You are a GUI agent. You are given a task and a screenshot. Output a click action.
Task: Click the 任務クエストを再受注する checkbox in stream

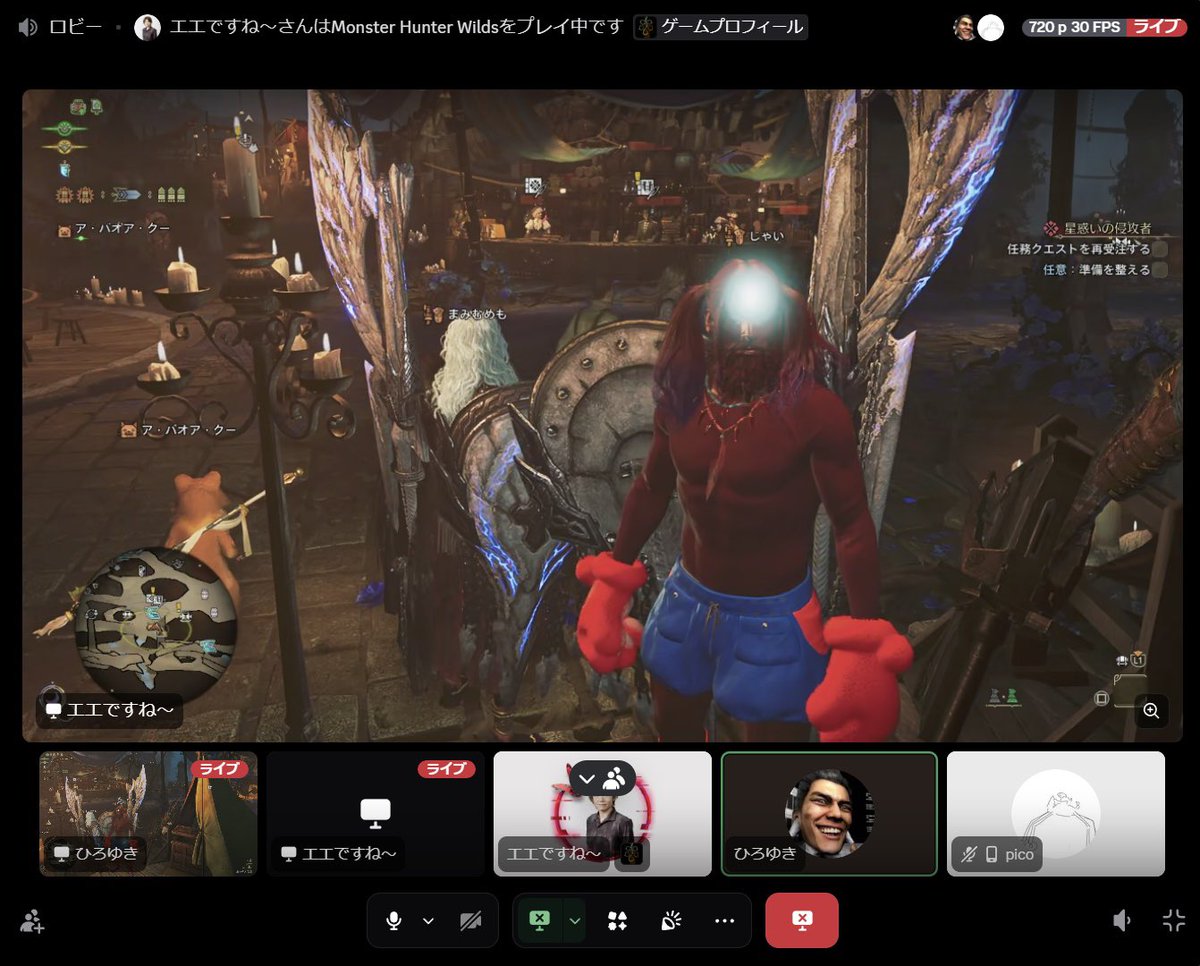(x=1160, y=249)
